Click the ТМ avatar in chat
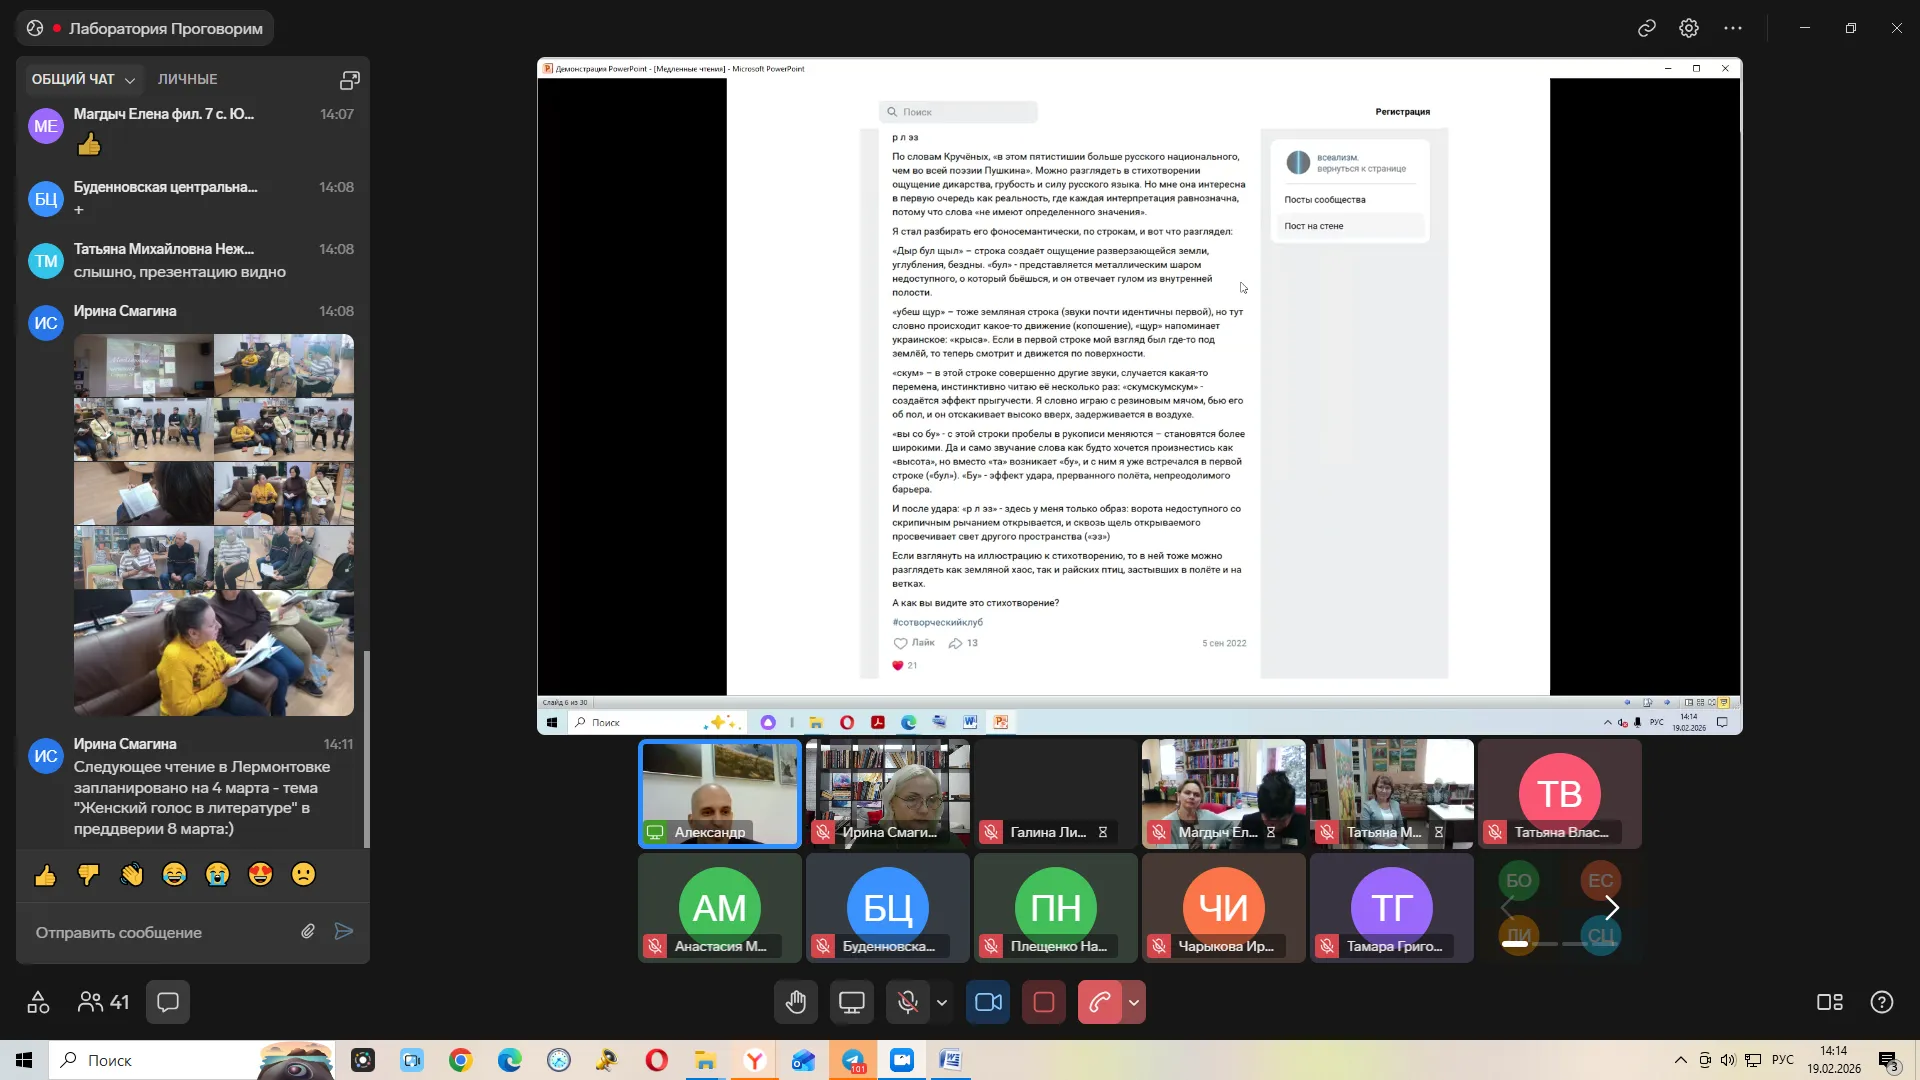 click(x=46, y=261)
